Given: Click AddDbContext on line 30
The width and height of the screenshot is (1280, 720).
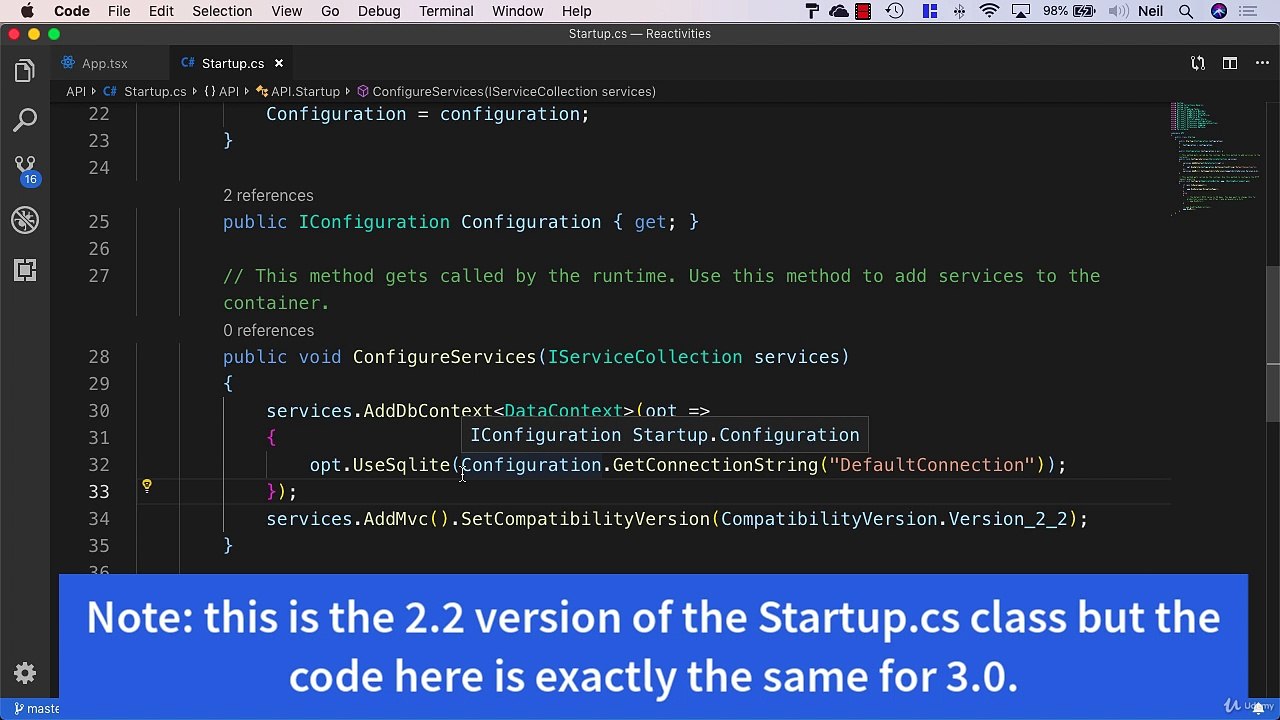Looking at the screenshot, I should point(428,411).
